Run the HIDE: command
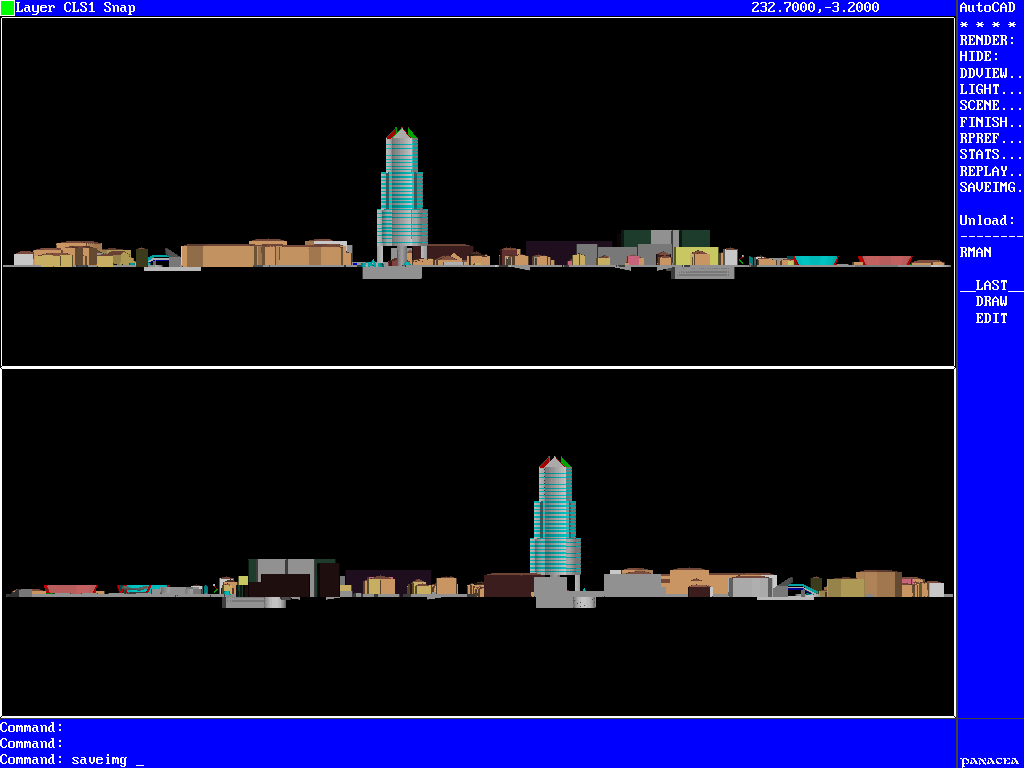Image resolution: width=1024 pixels, height=768 pixels. 979,57
